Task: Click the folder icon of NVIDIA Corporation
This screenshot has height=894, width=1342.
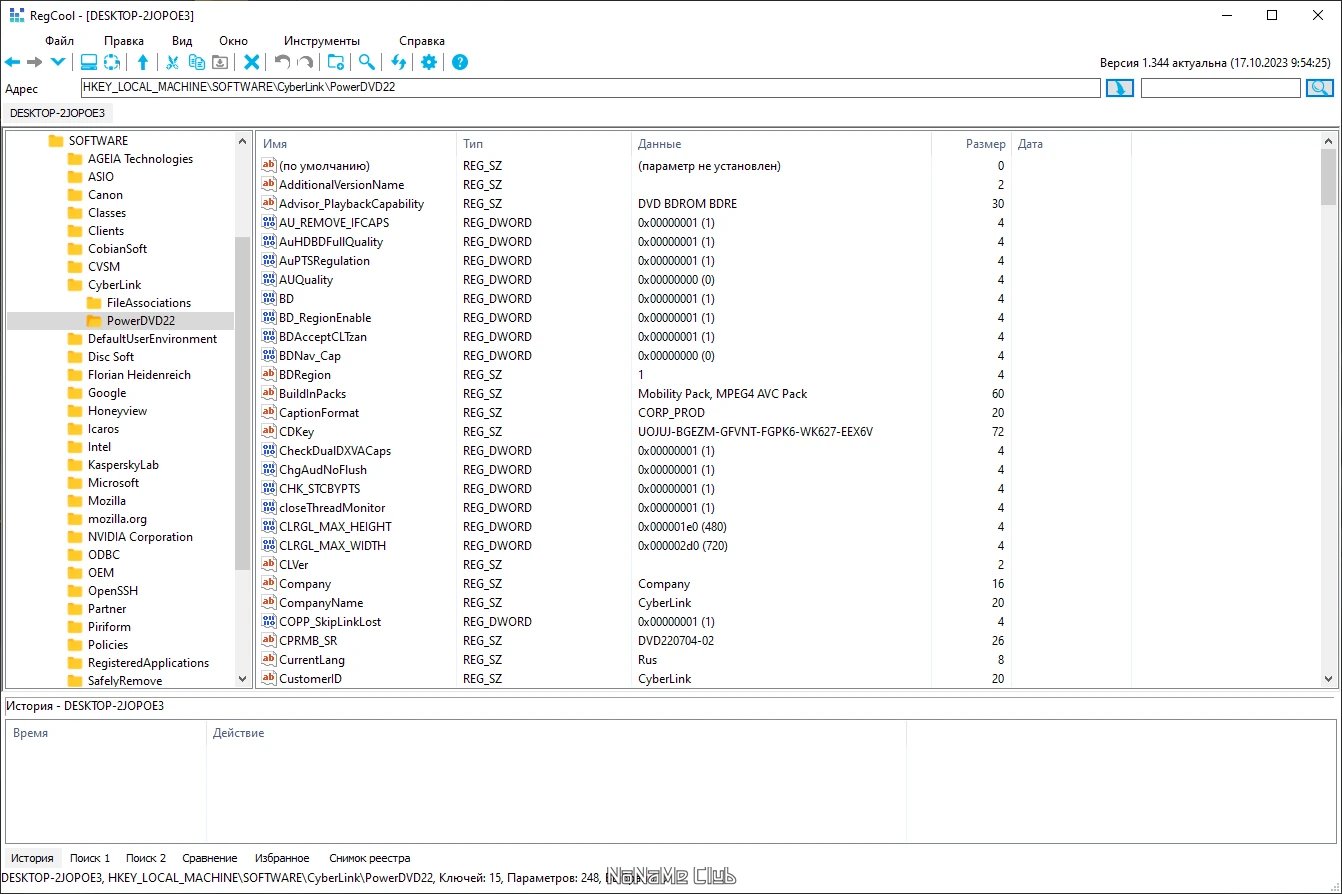Action: click(x=74, y=537)
